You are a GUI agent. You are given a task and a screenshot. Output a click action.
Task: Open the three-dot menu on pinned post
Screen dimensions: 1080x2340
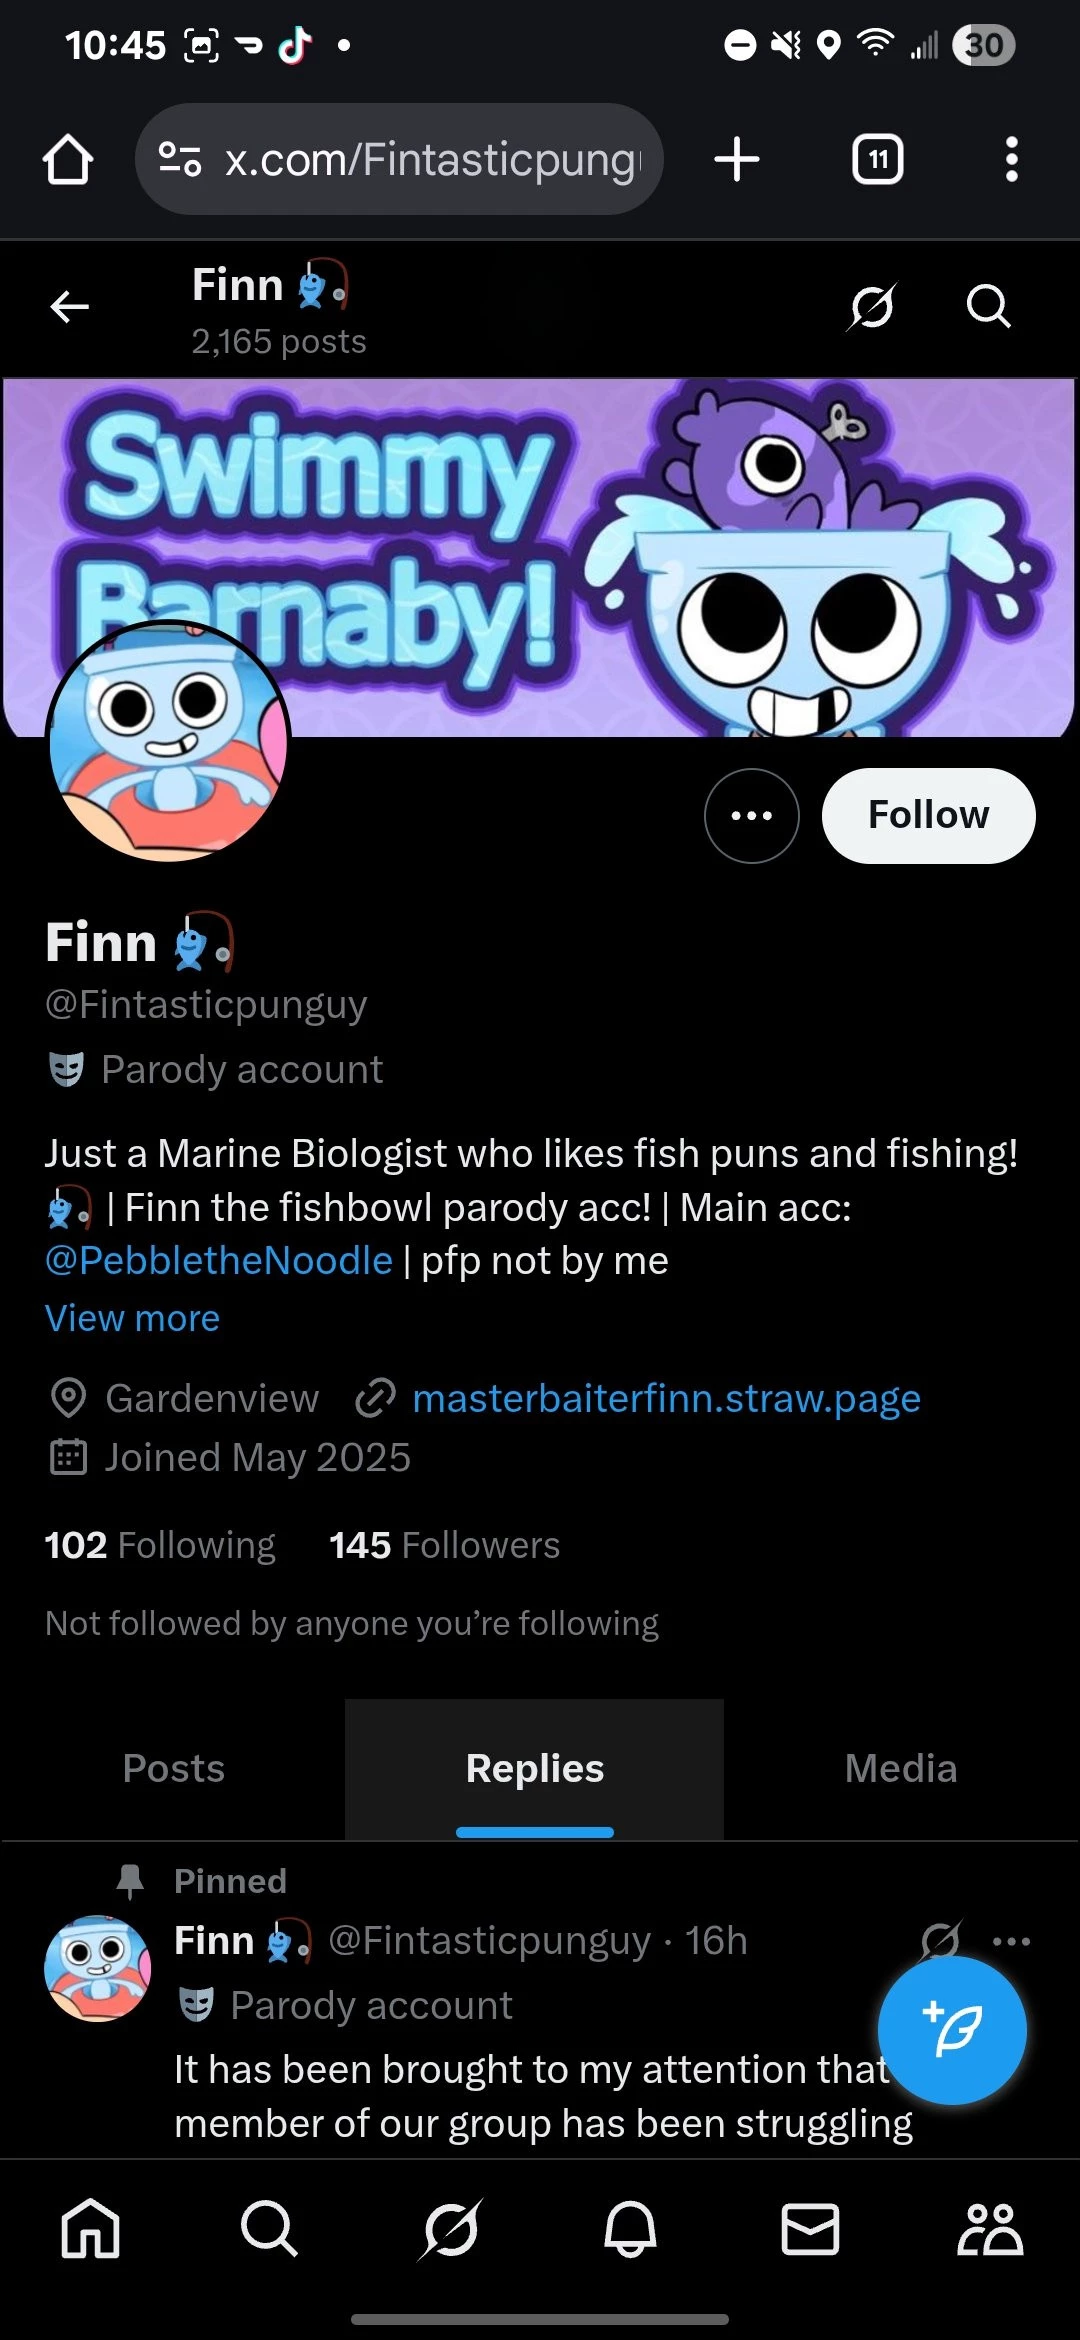[1011, 1942]
